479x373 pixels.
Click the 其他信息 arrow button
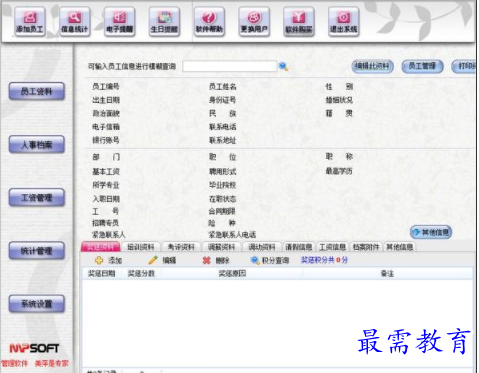(x=431, y=232)
